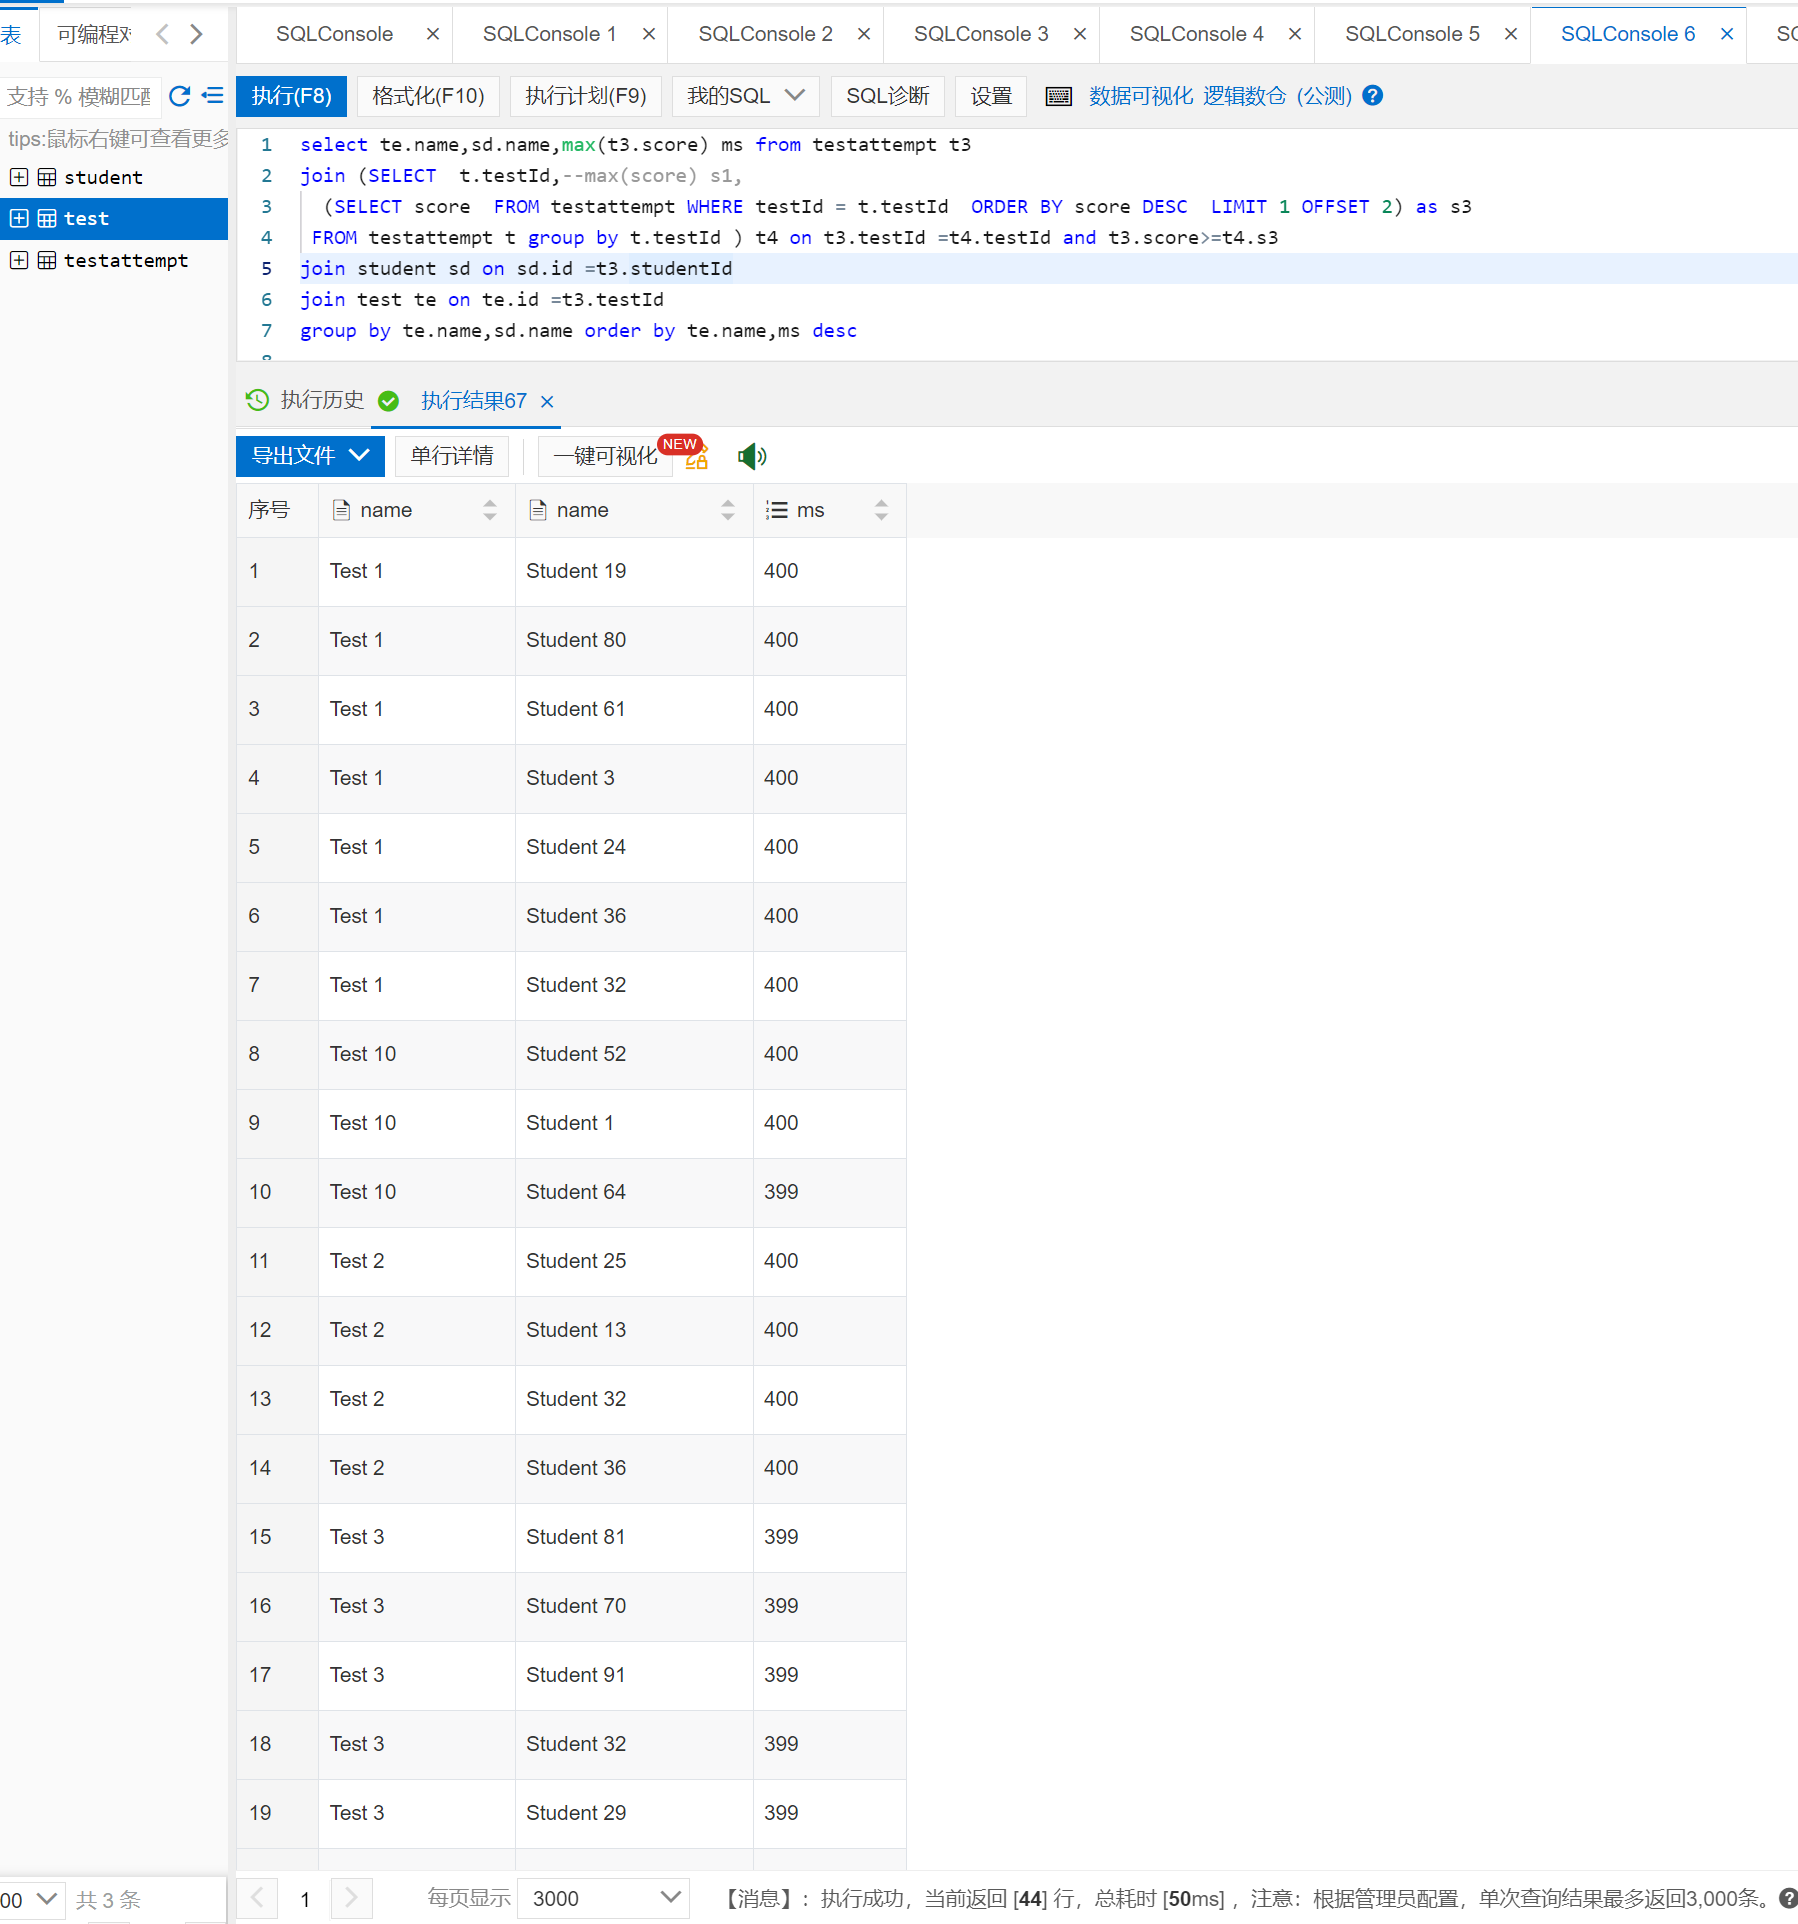Click the collapse list icon beside refresh

(x=213, y=96)
